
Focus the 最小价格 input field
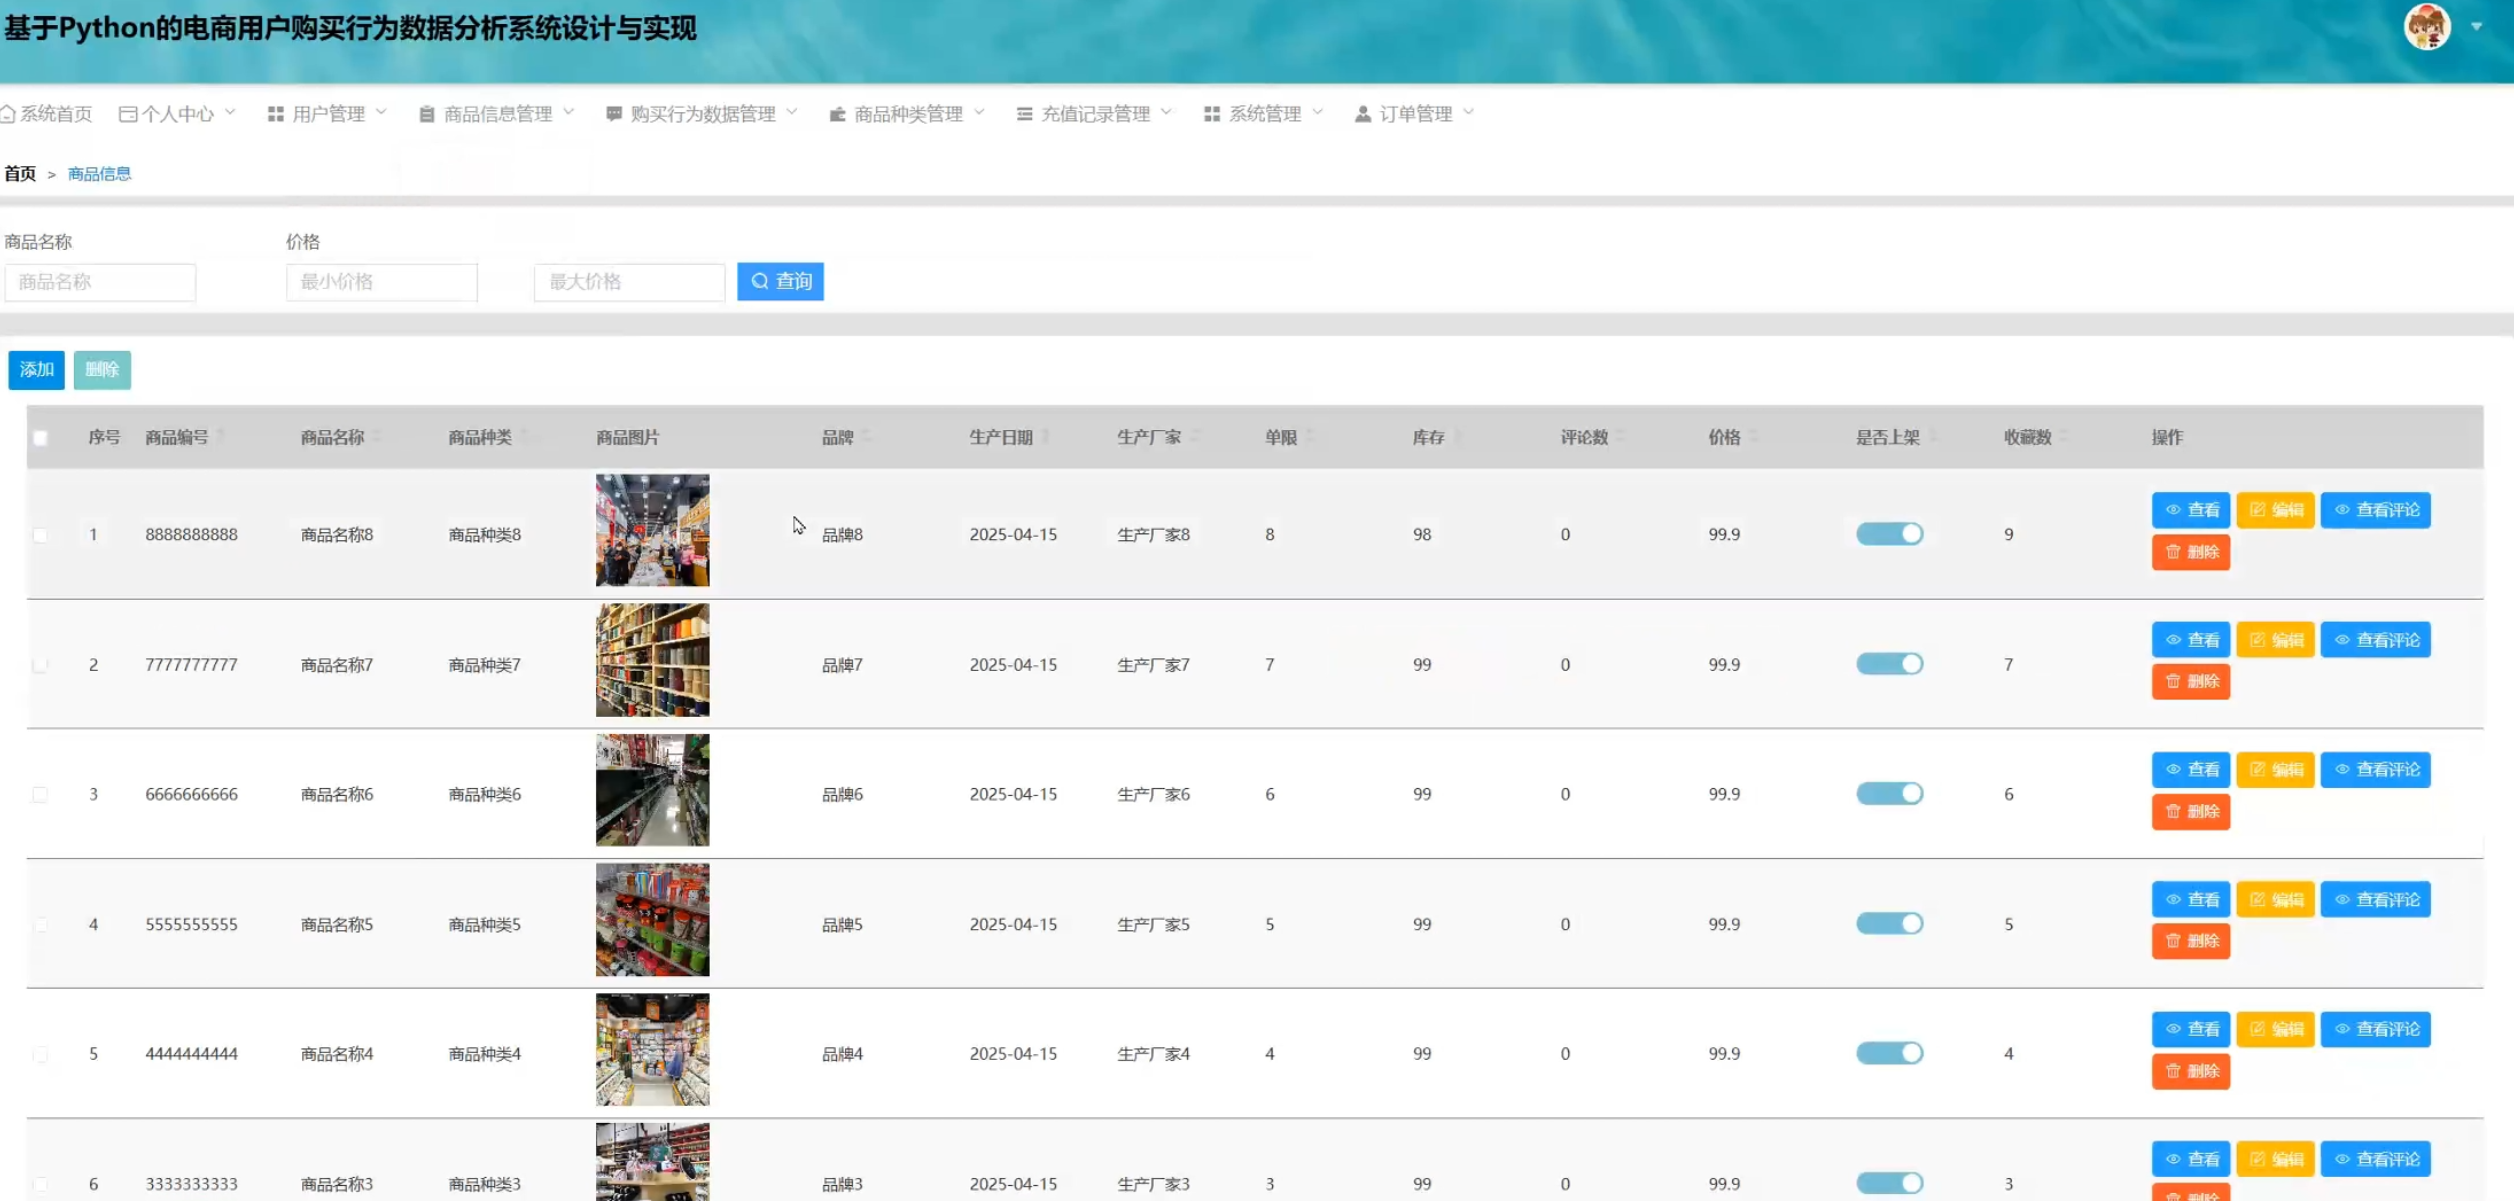[381, 282]
